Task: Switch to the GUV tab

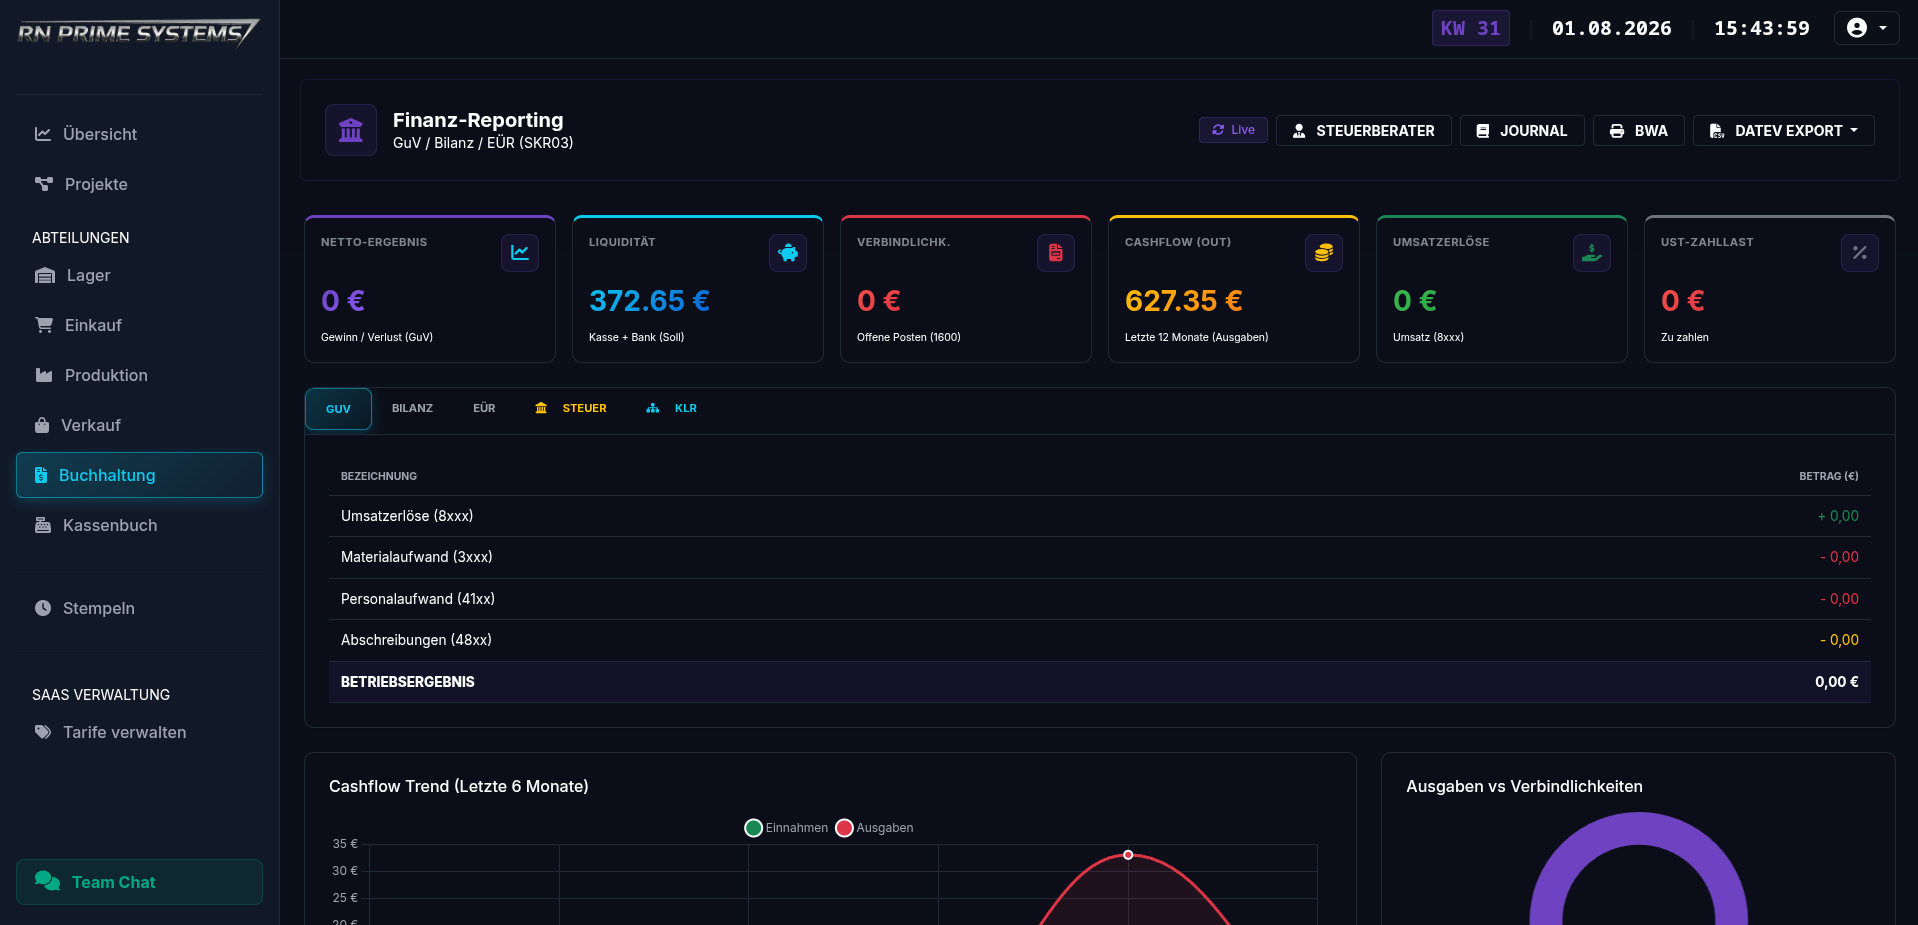Action: [338, 409]
